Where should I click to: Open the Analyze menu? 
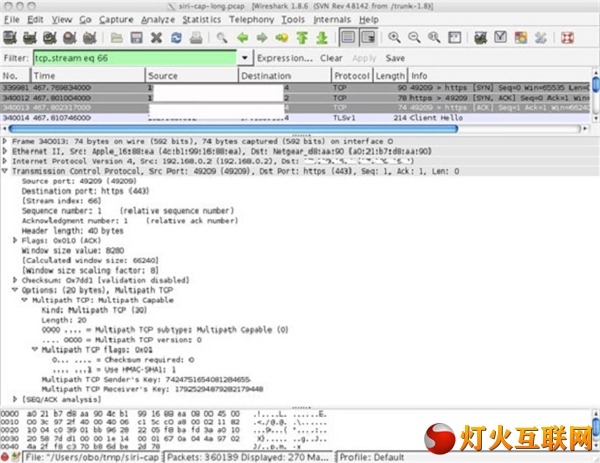click(x=158, y=20)
